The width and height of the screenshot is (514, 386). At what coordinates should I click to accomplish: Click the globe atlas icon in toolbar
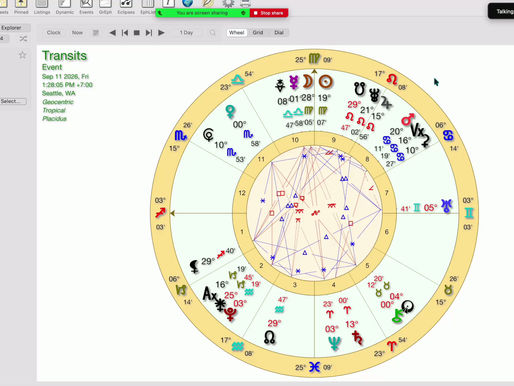(x=188, y=3)
